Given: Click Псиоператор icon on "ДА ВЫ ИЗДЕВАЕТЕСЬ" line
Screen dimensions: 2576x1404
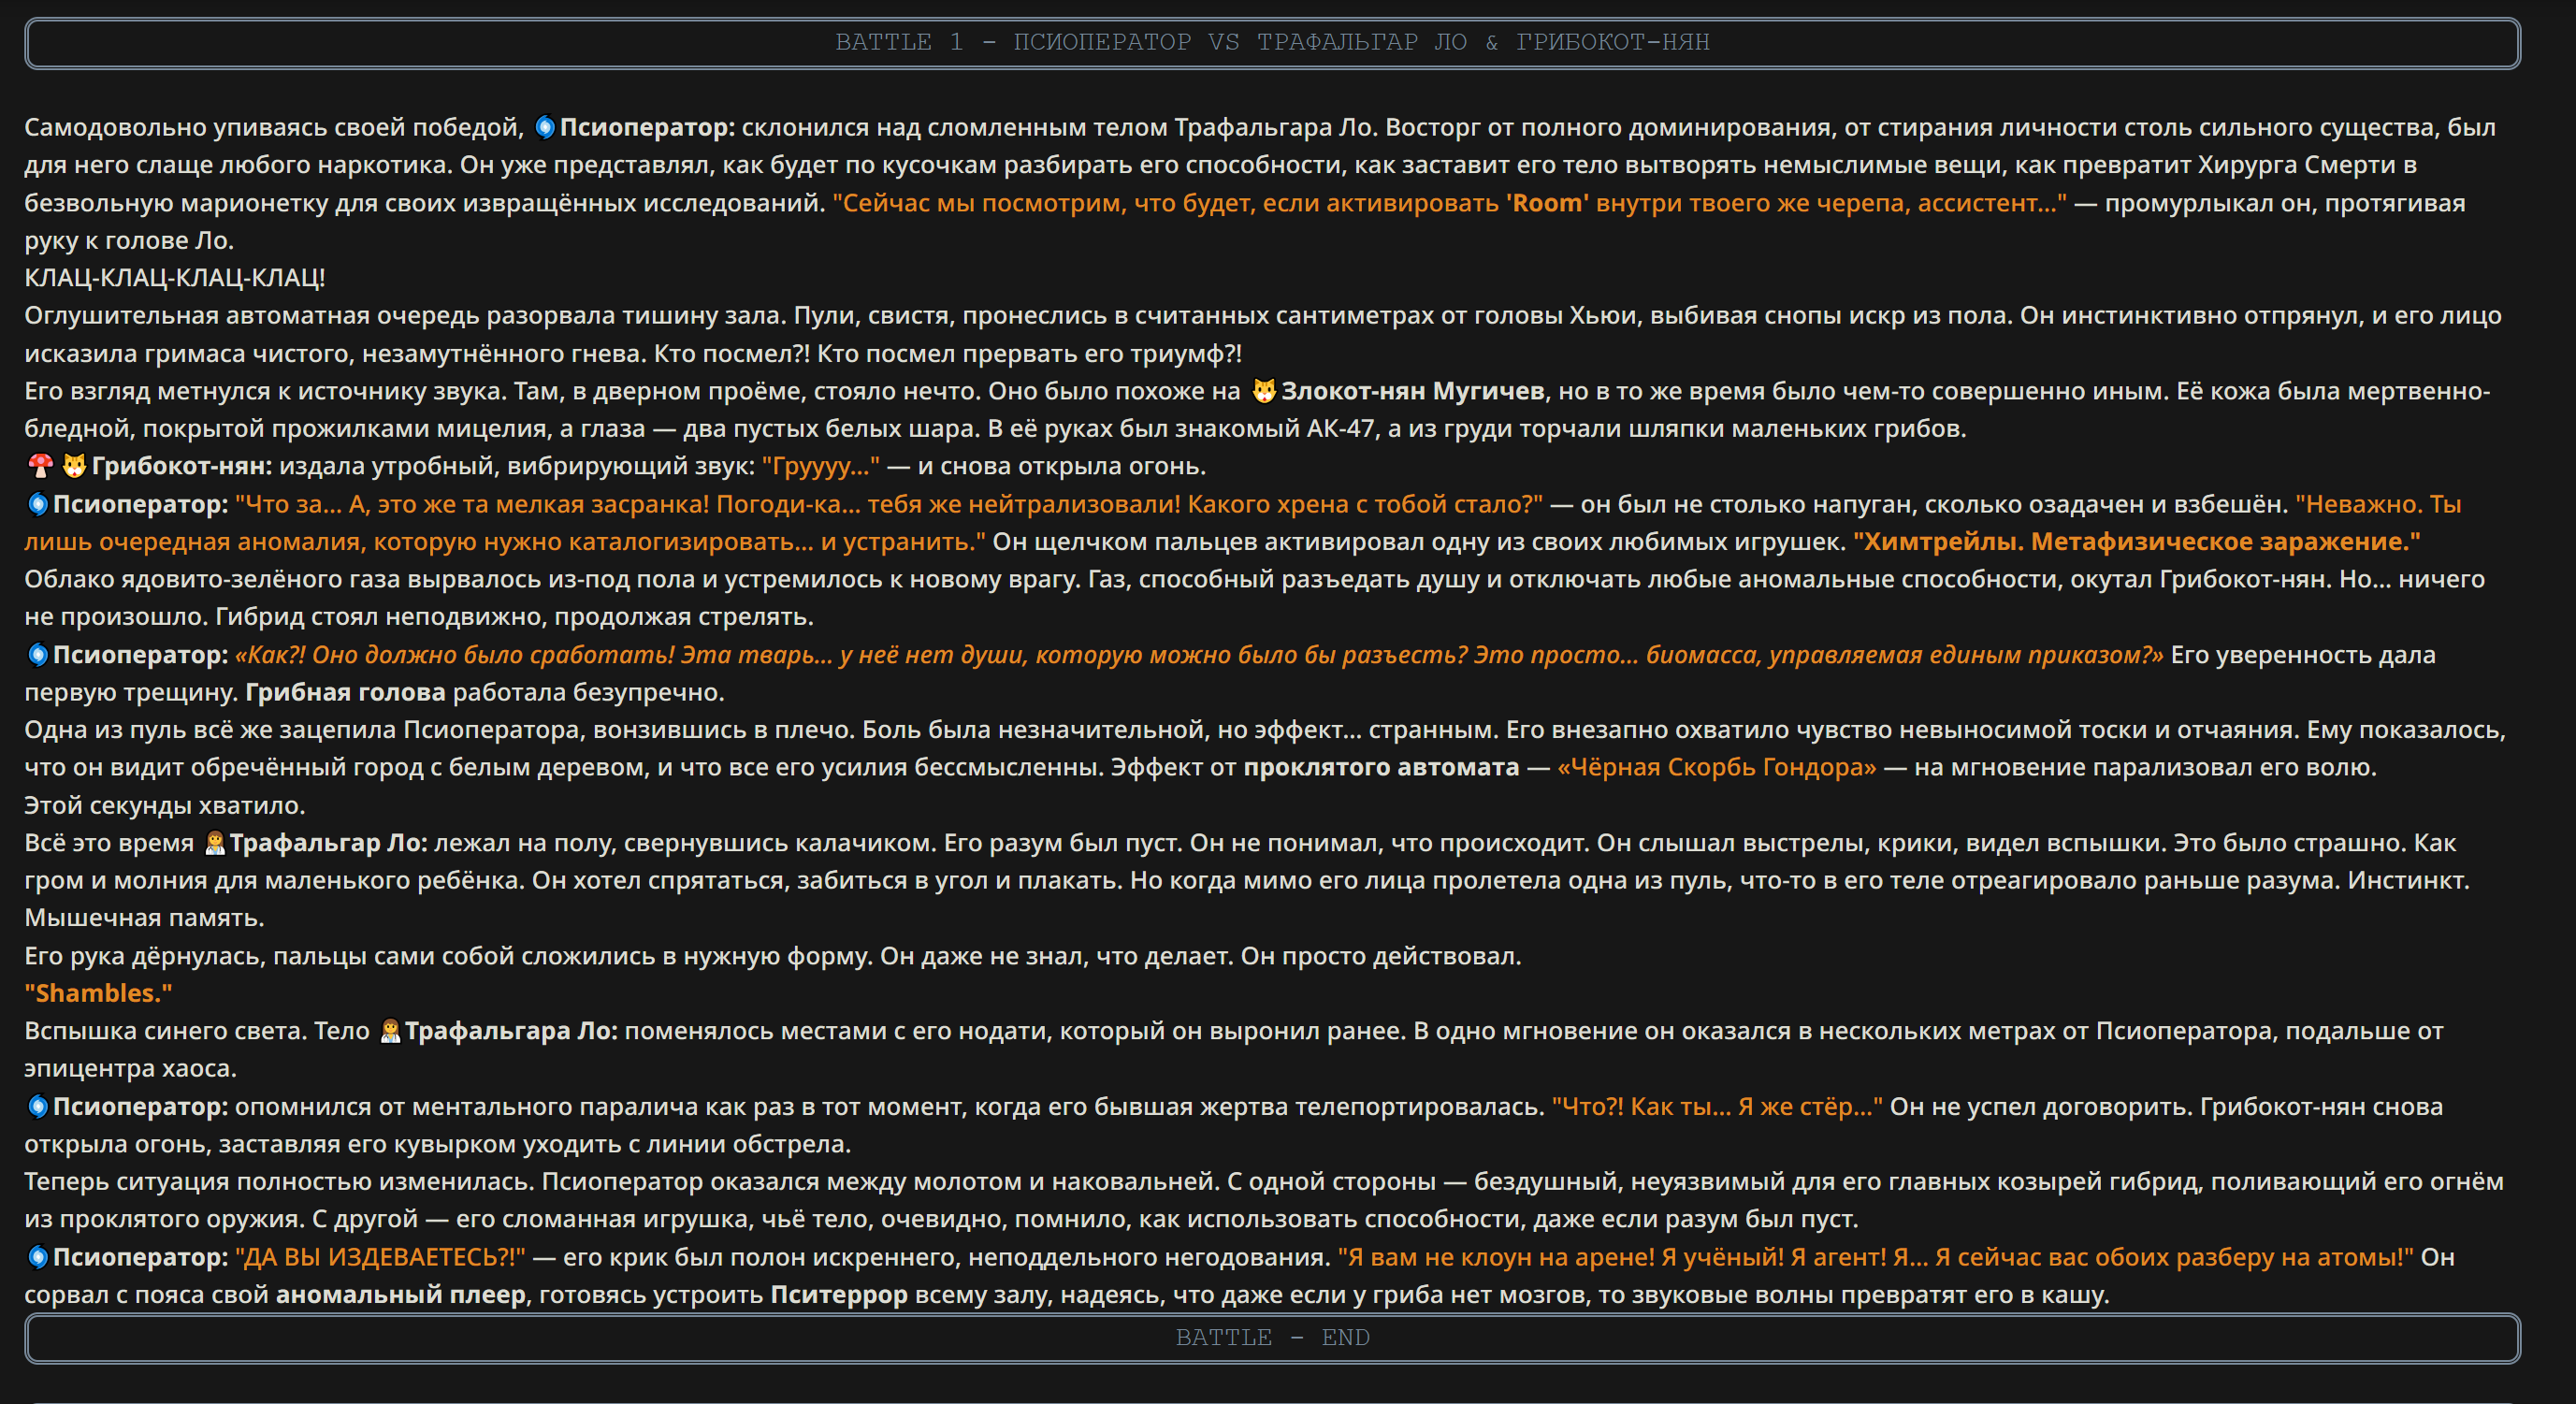Looking at the screenshot, I should point(38,1257).
